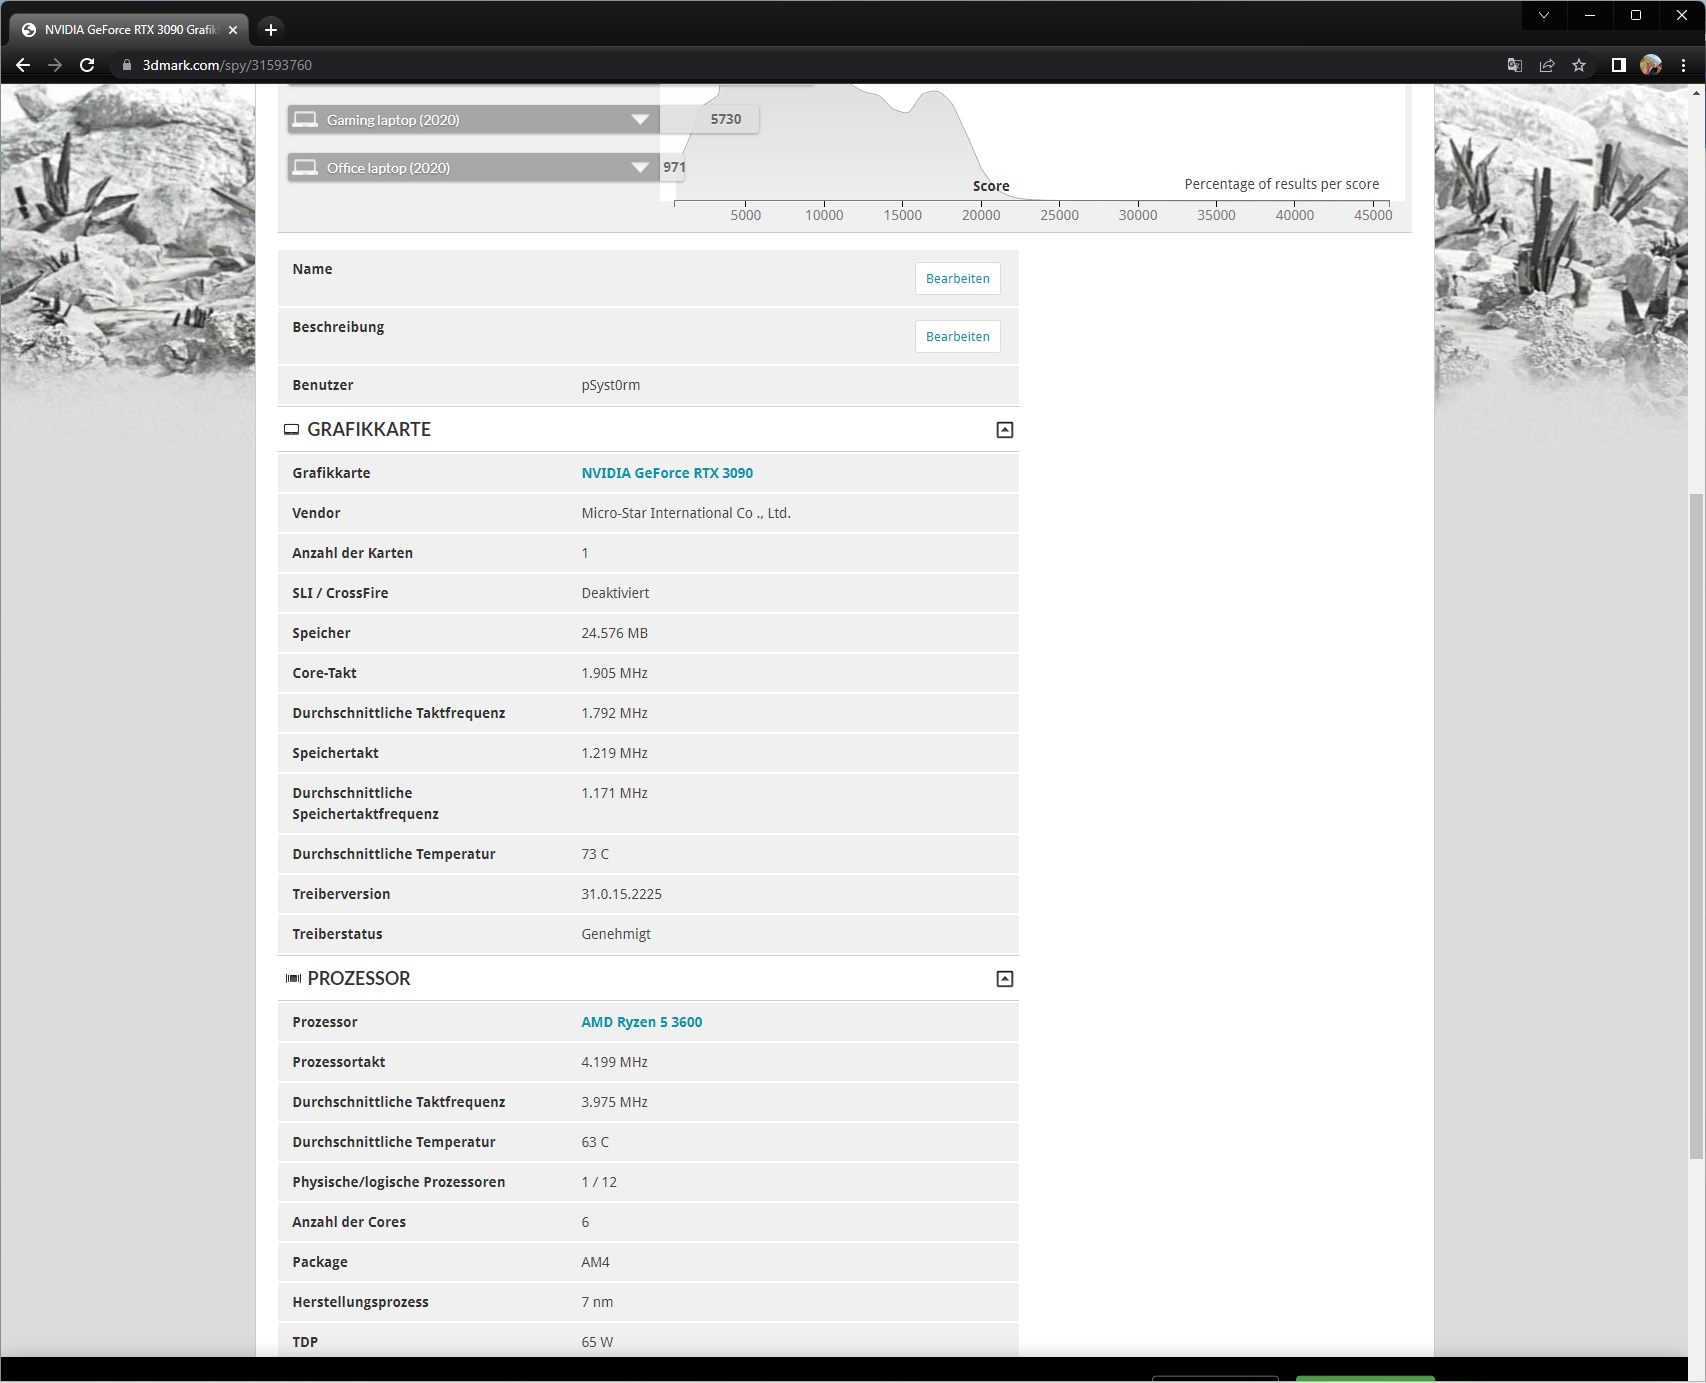The image size is (1706, 1383).
Task: Click the GPU temperature value 73 C
Action: 595,854
